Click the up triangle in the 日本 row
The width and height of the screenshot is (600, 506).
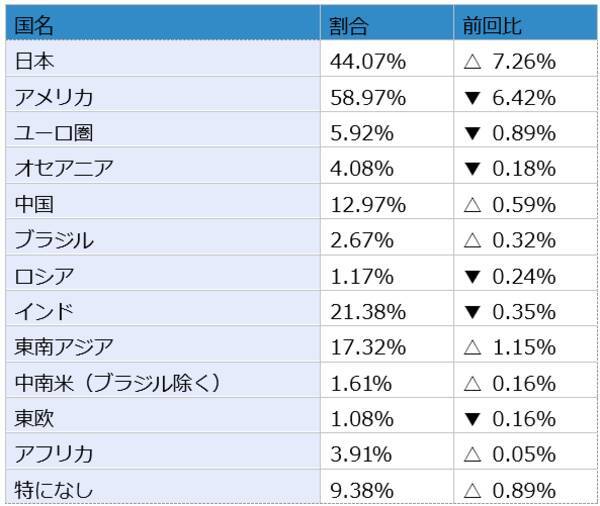point(473,62)
